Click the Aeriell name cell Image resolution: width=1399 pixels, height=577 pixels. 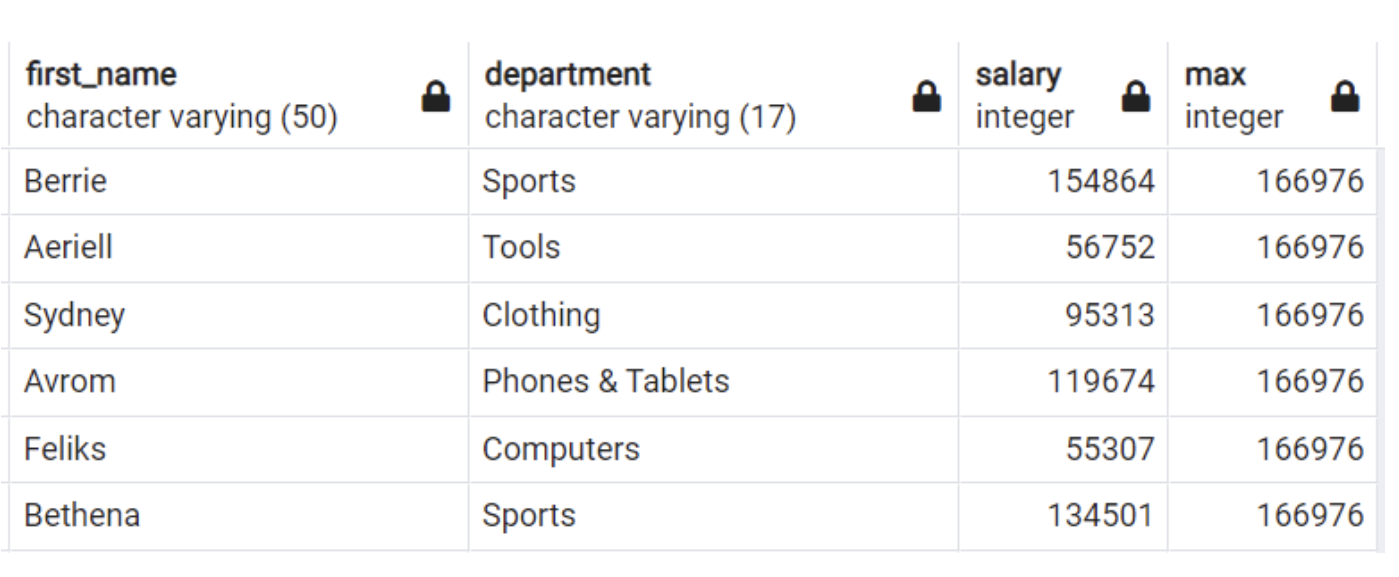[69, 247]
